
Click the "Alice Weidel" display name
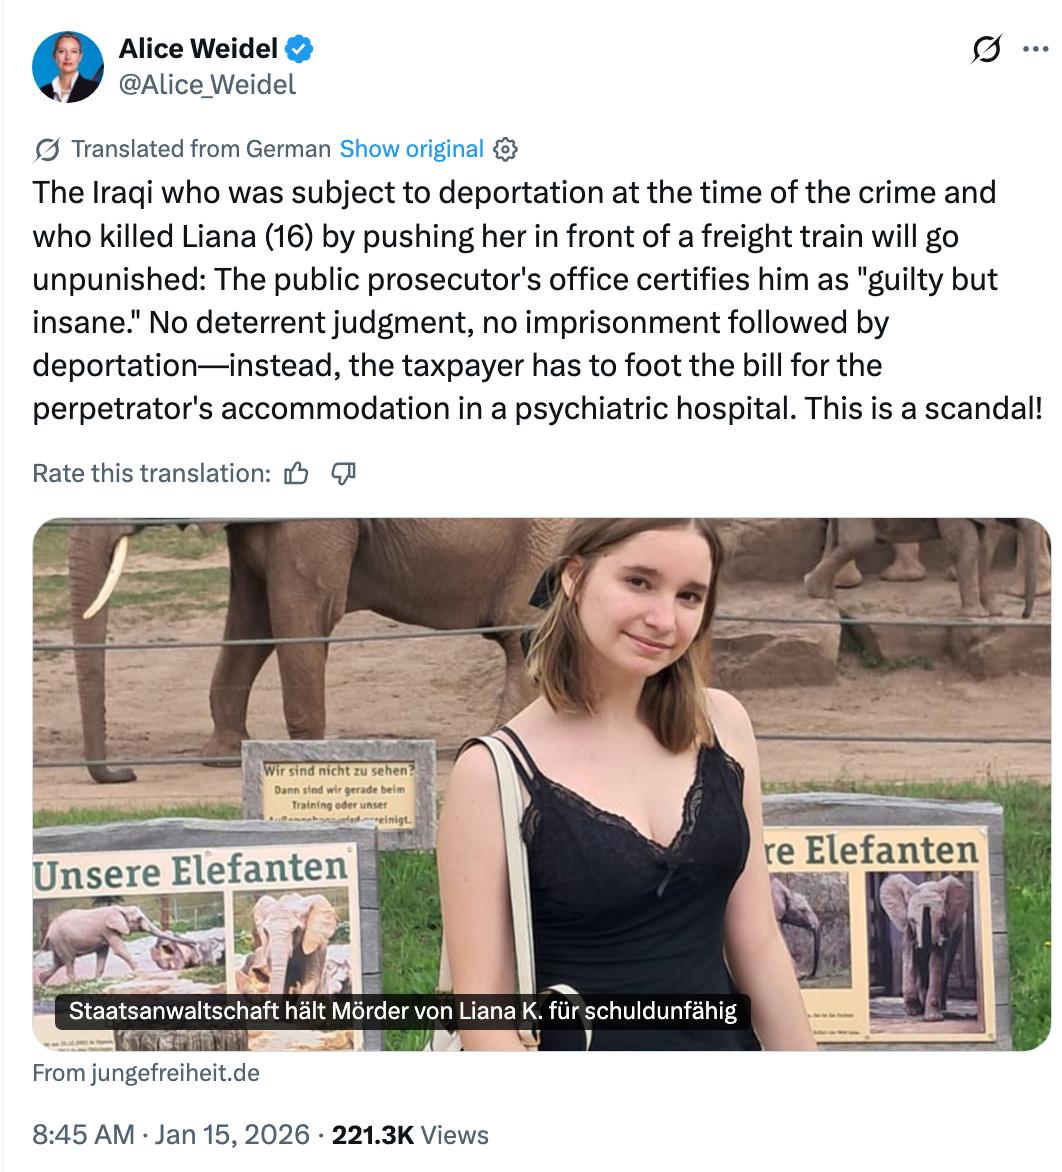198,48
